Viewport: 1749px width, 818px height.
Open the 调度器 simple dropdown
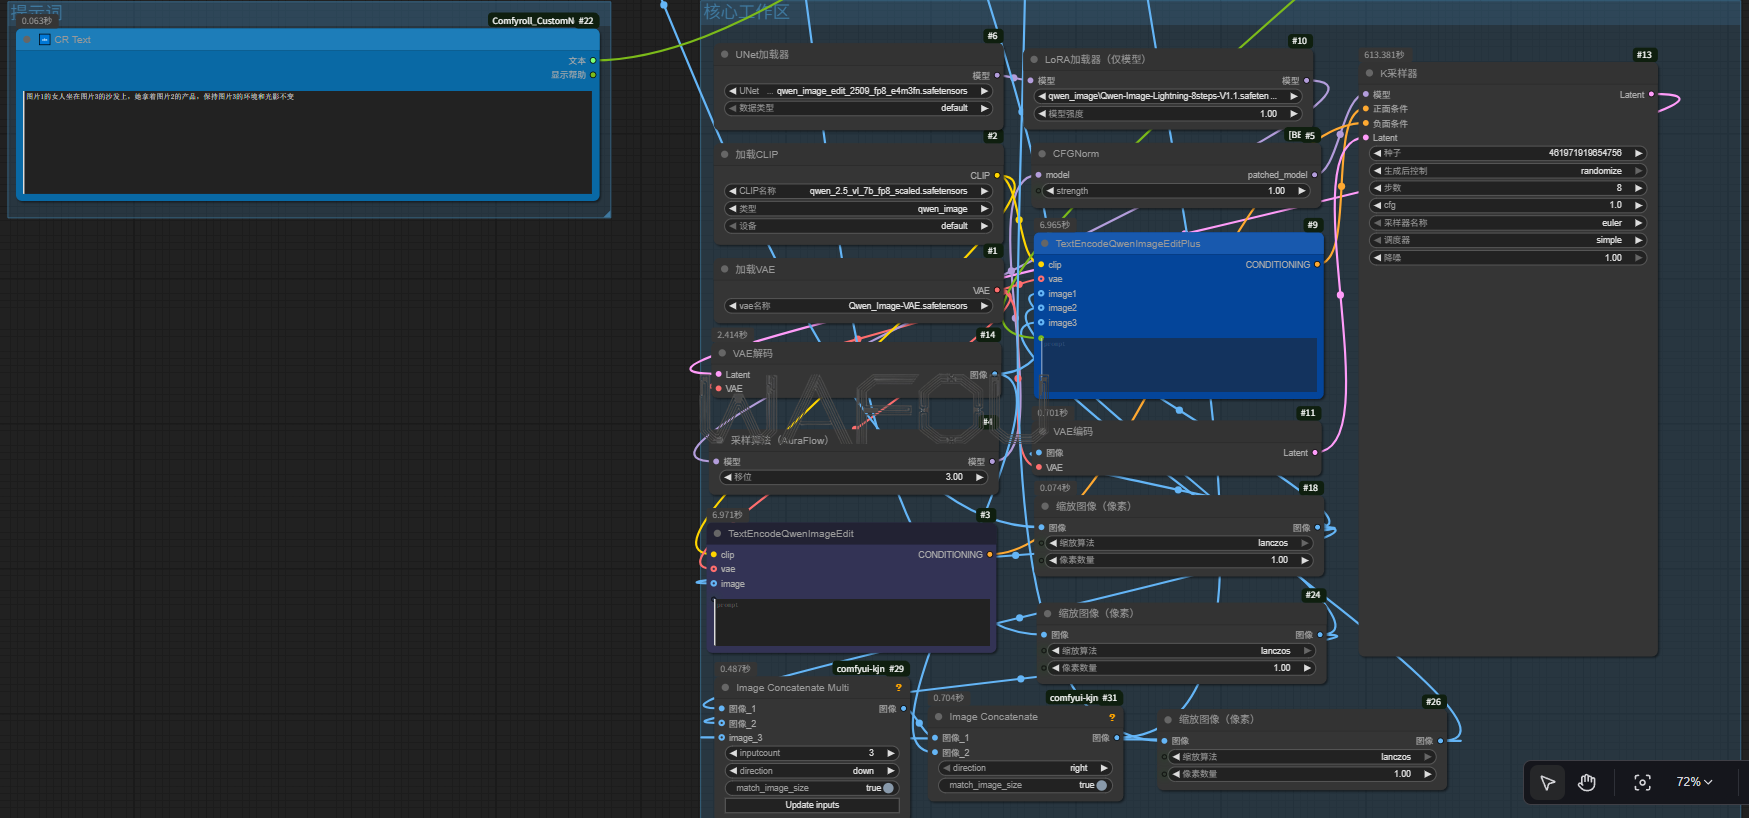(x=1507, y=240)
